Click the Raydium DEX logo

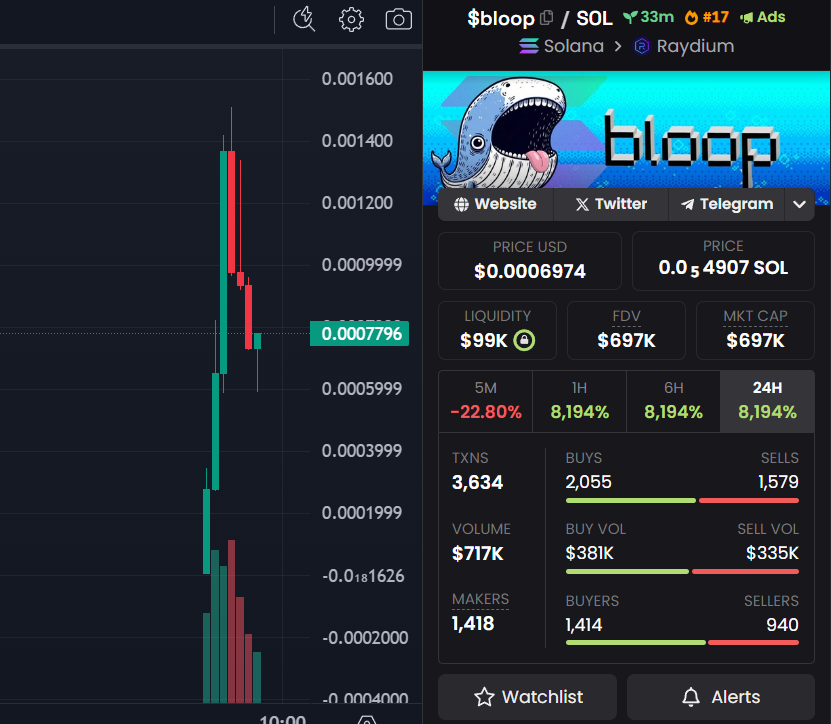(642, 46)
